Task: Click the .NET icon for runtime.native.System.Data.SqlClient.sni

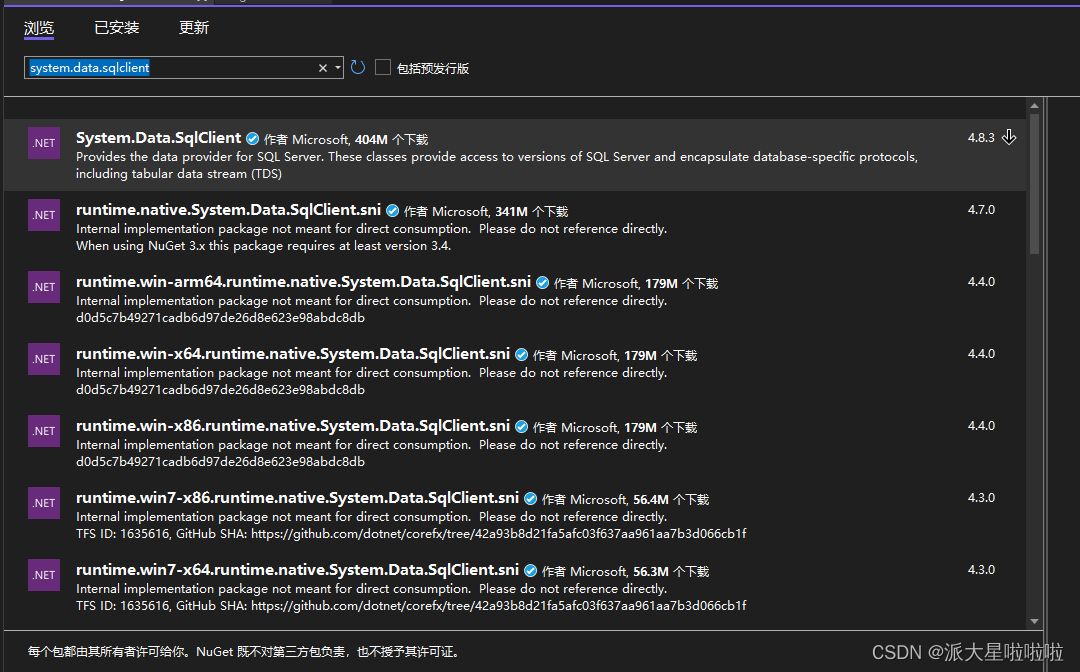Action: (x=43, y=214)
